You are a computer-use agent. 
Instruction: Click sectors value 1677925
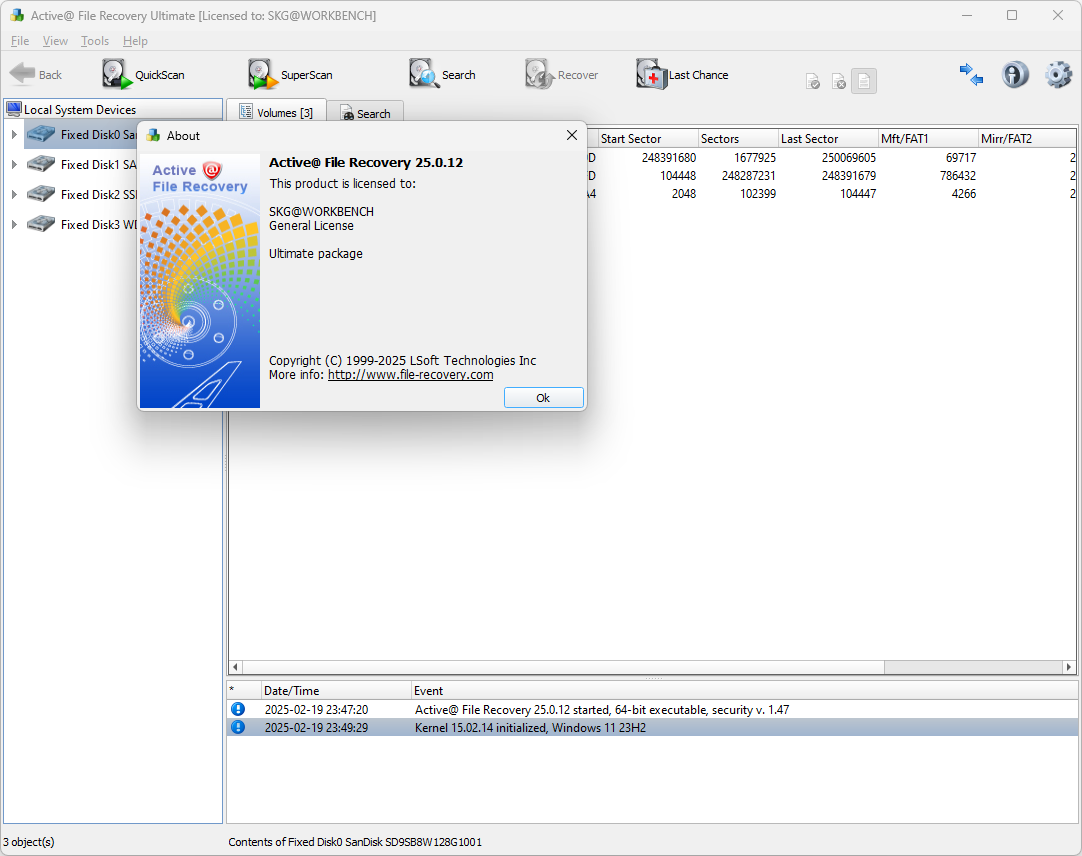coord(754,157)
